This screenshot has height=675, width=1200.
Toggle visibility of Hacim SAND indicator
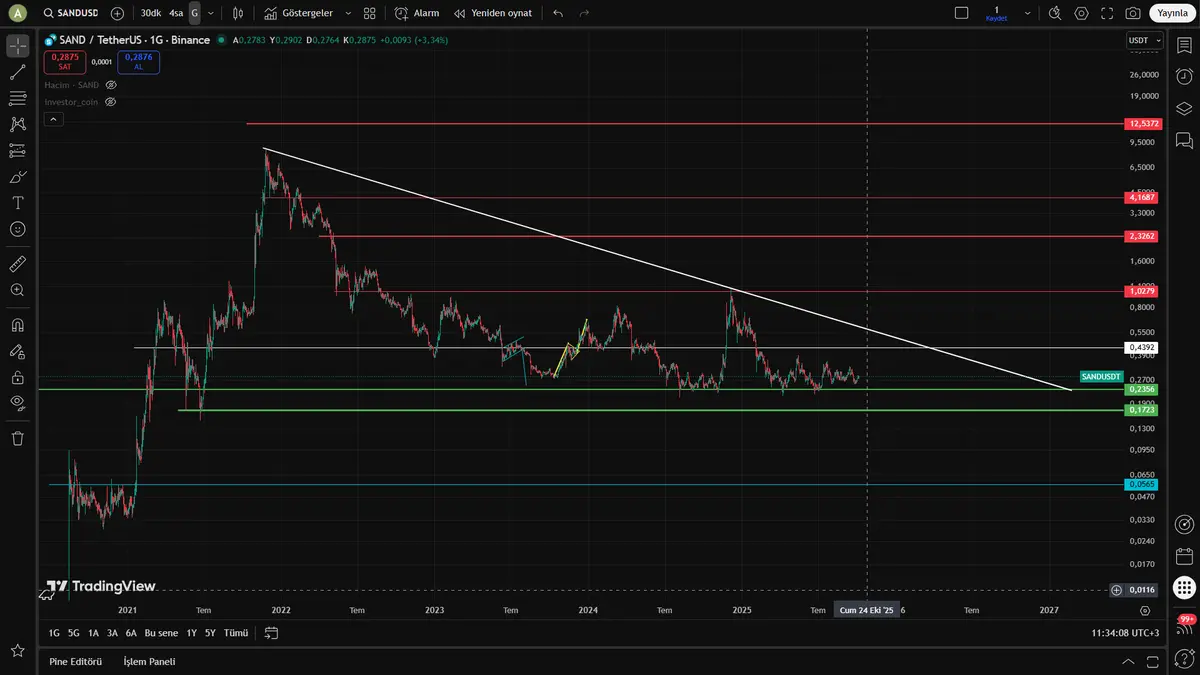pyautogui.click(x=111, y=85)
